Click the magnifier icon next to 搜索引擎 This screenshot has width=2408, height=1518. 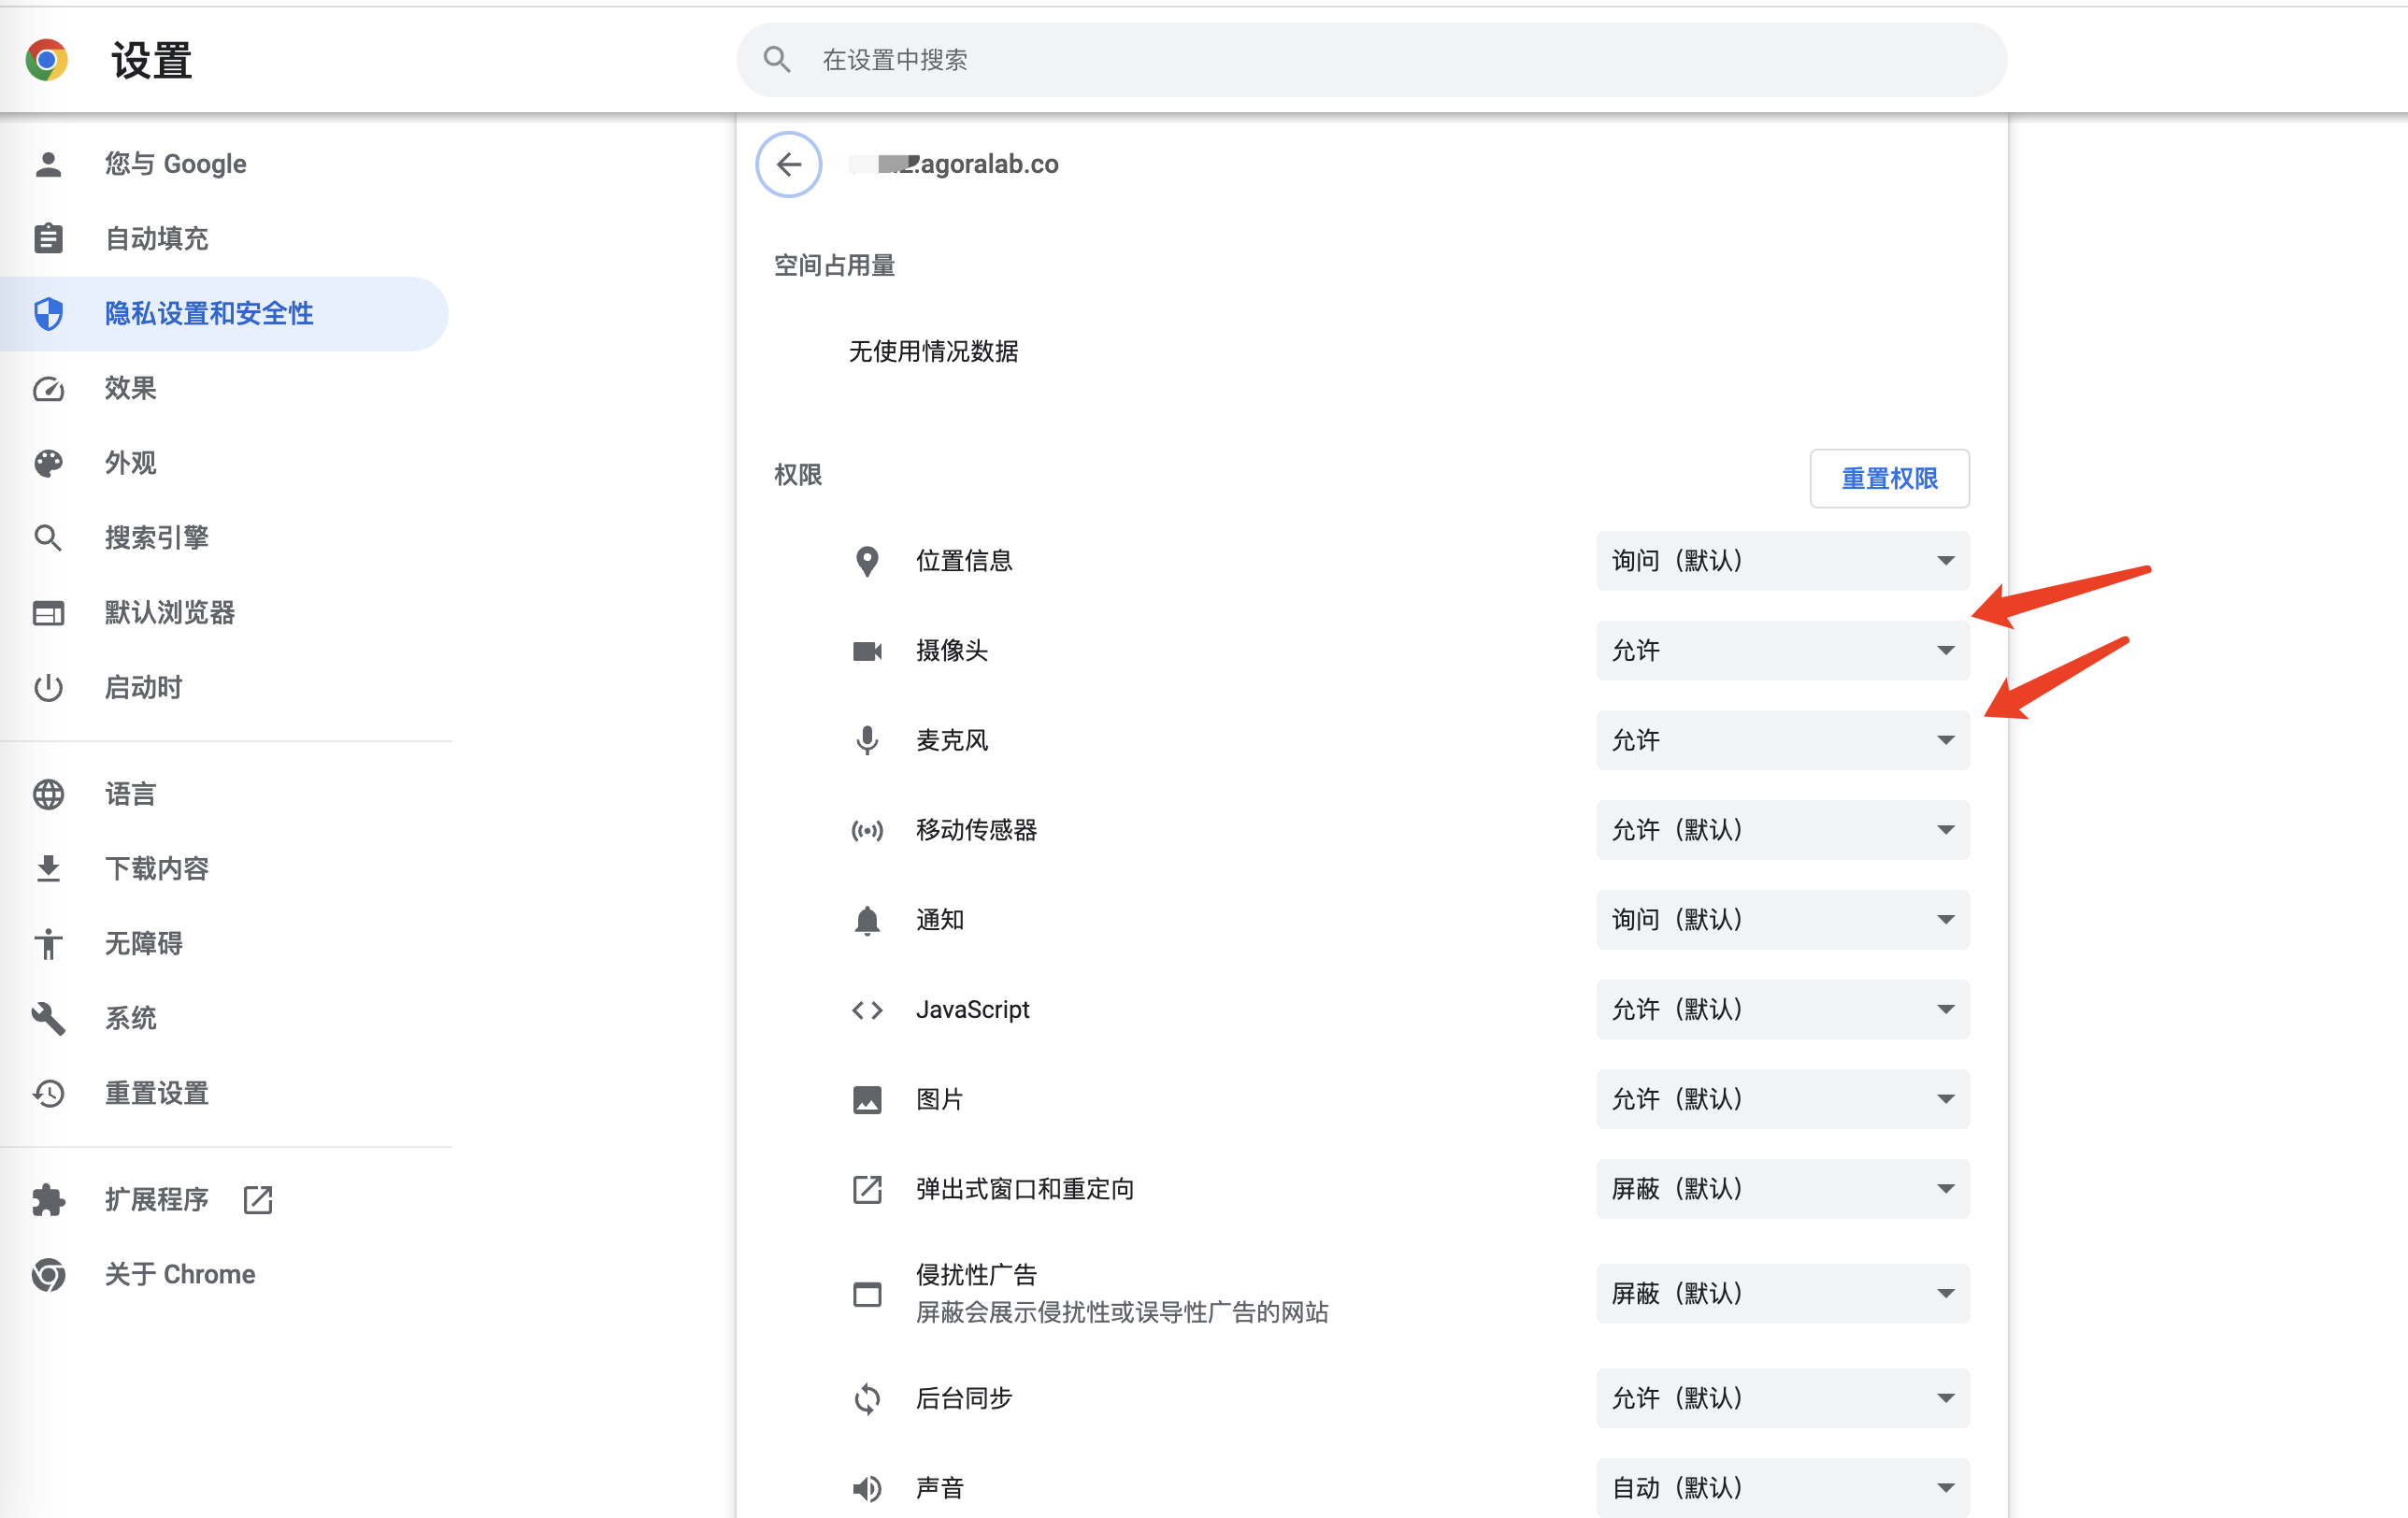tap(48, 538)
